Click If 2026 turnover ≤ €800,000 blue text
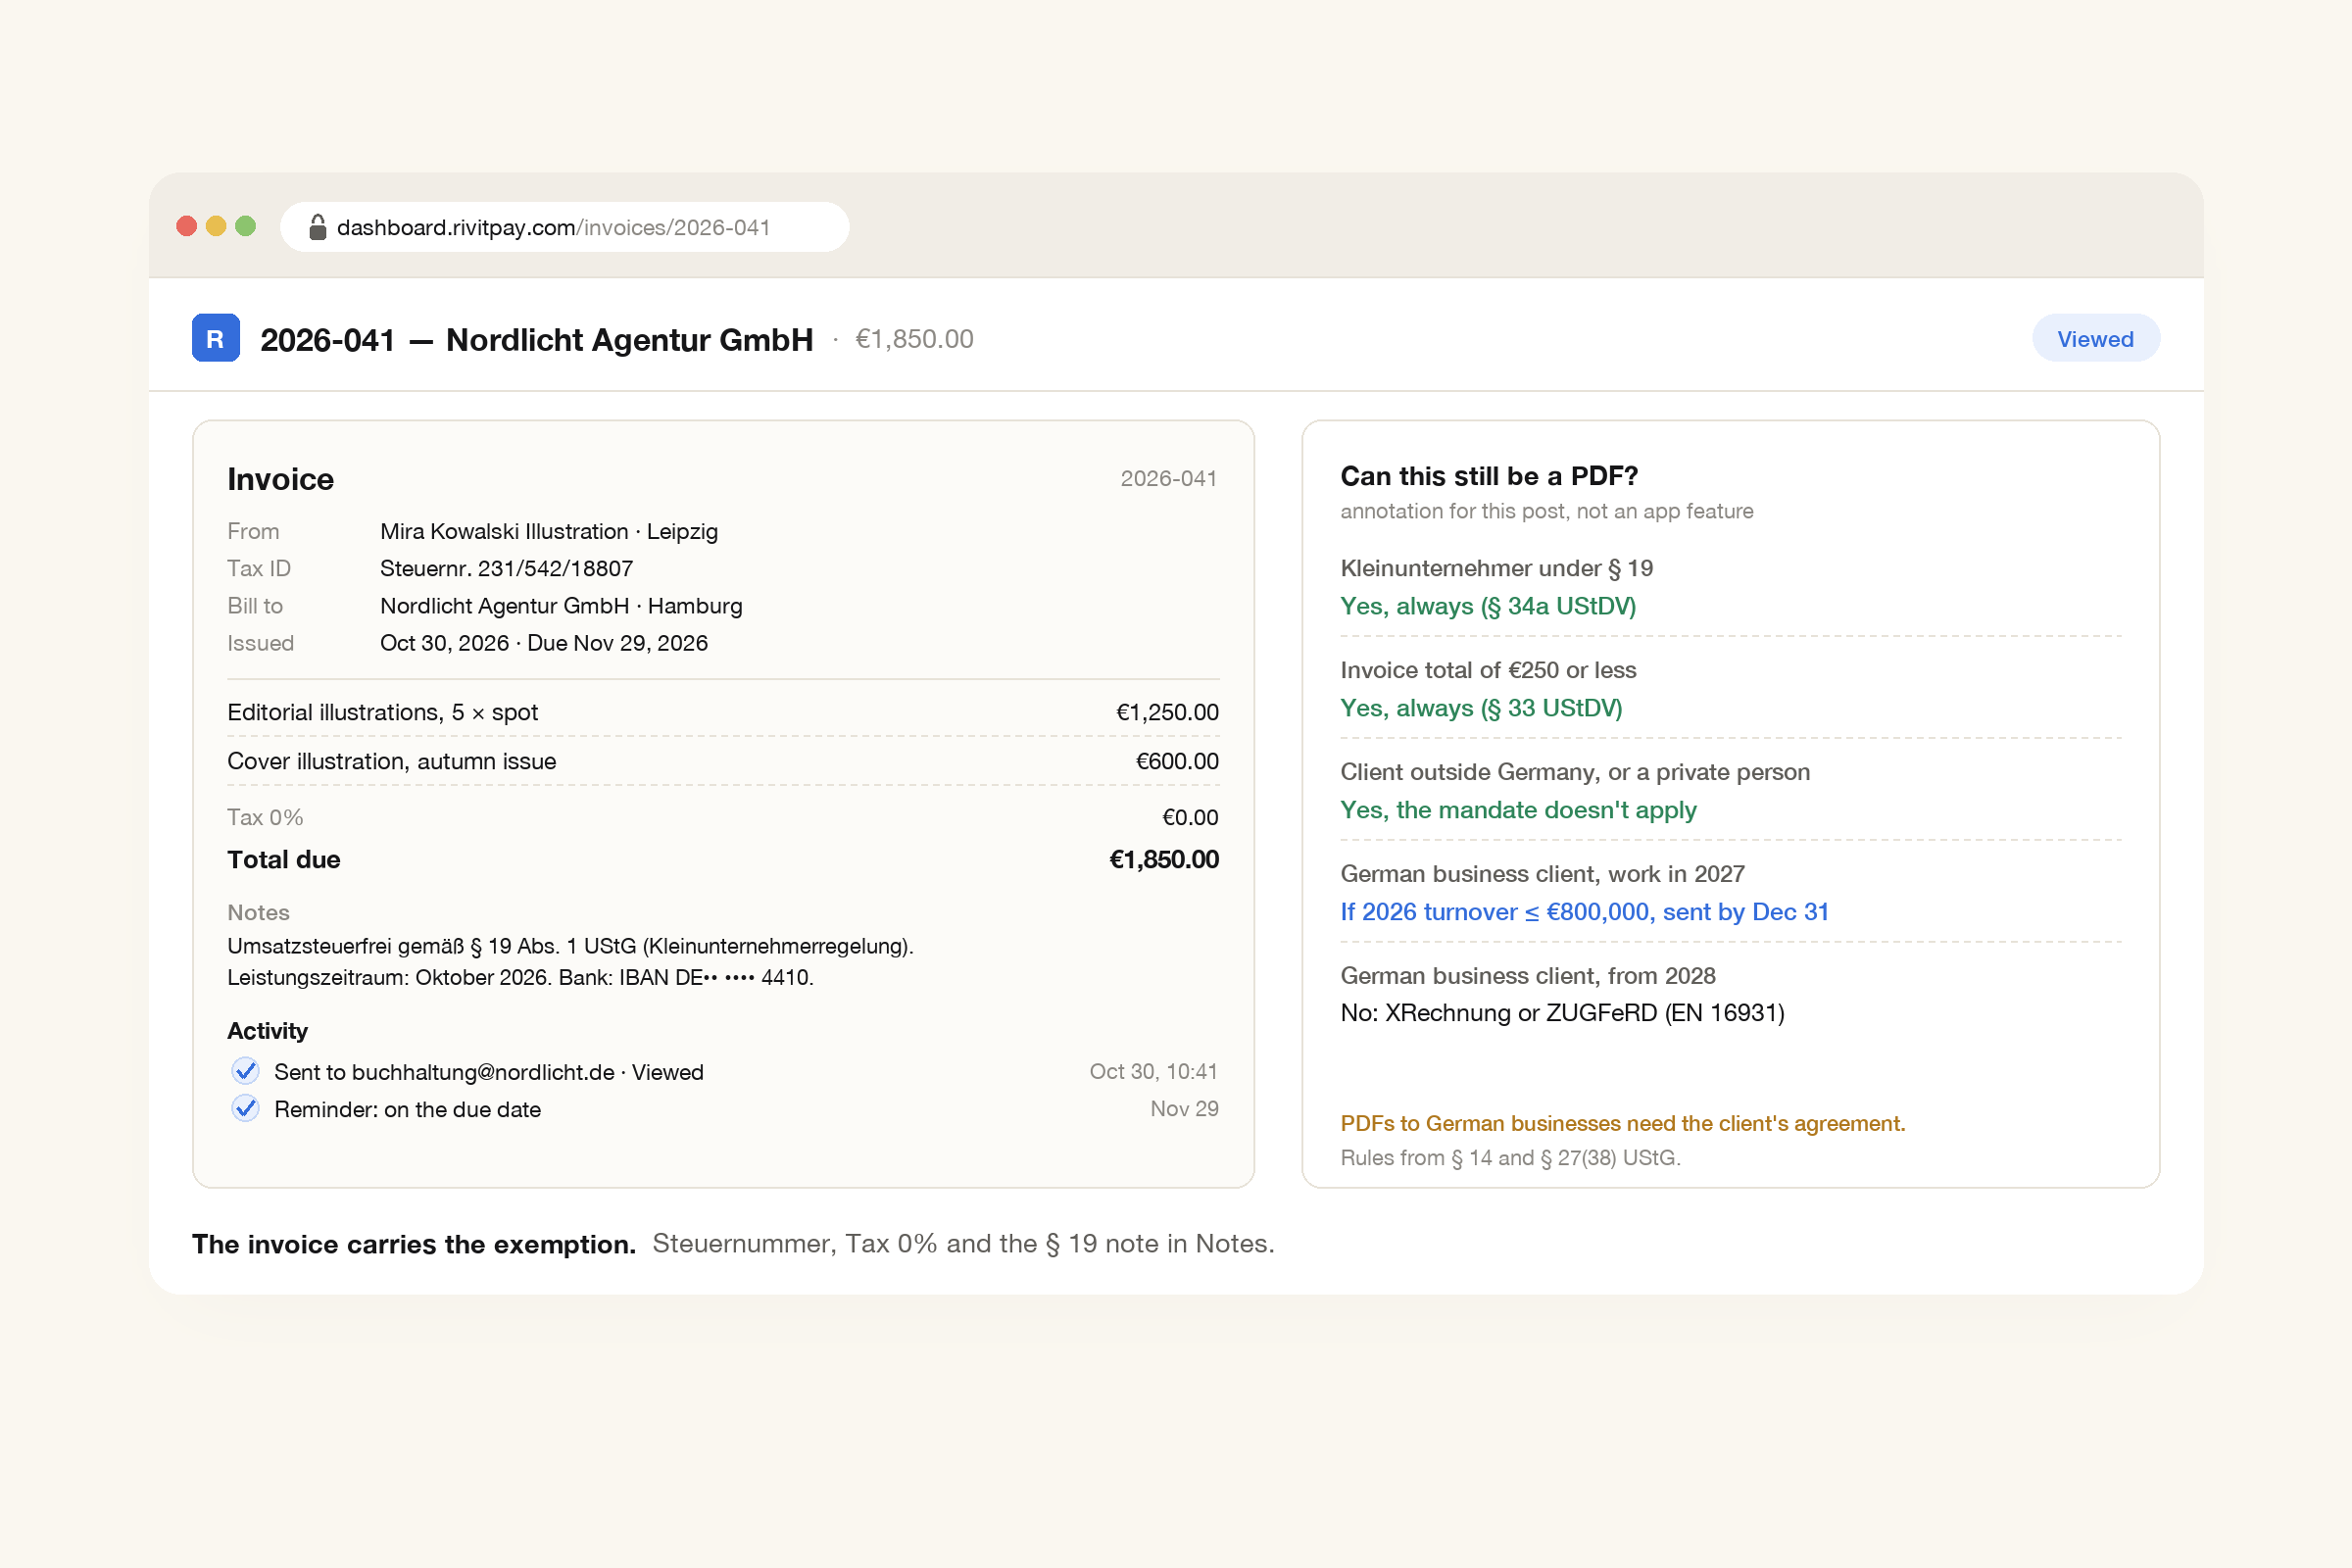The width and height of the screenshot is (2352, 1568). [x=1584, y=912]
